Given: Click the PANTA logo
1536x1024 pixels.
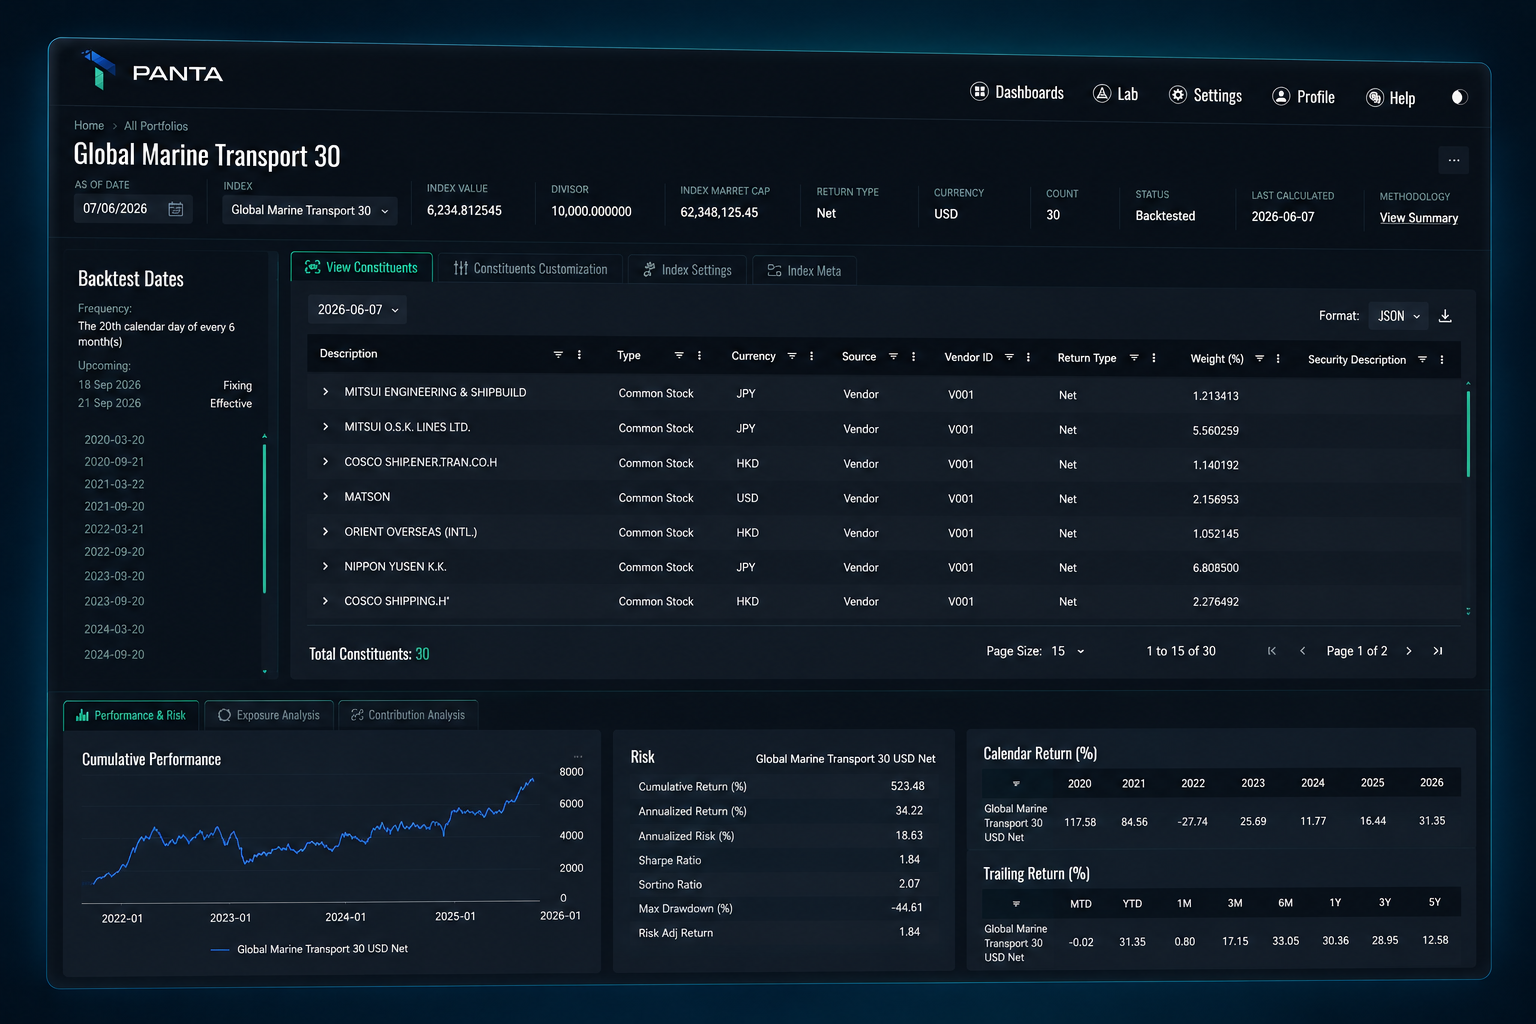Looking at the screenshot, I should pos(152,71).
